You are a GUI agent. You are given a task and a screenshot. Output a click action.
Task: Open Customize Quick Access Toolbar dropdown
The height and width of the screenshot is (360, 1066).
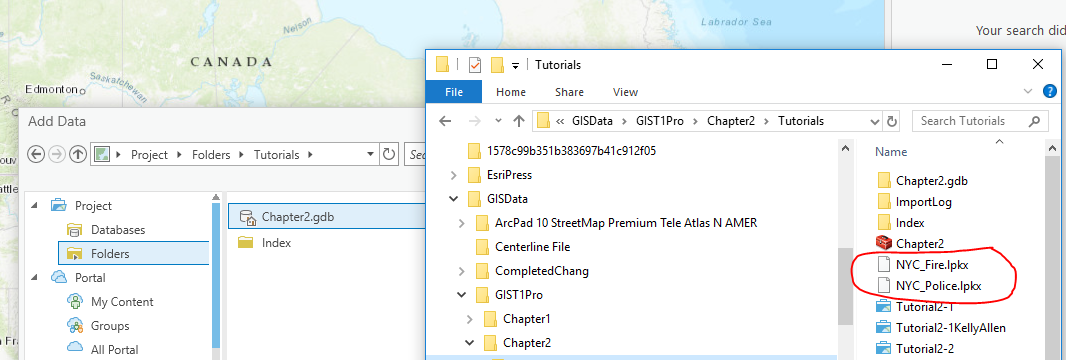(515, 66)
